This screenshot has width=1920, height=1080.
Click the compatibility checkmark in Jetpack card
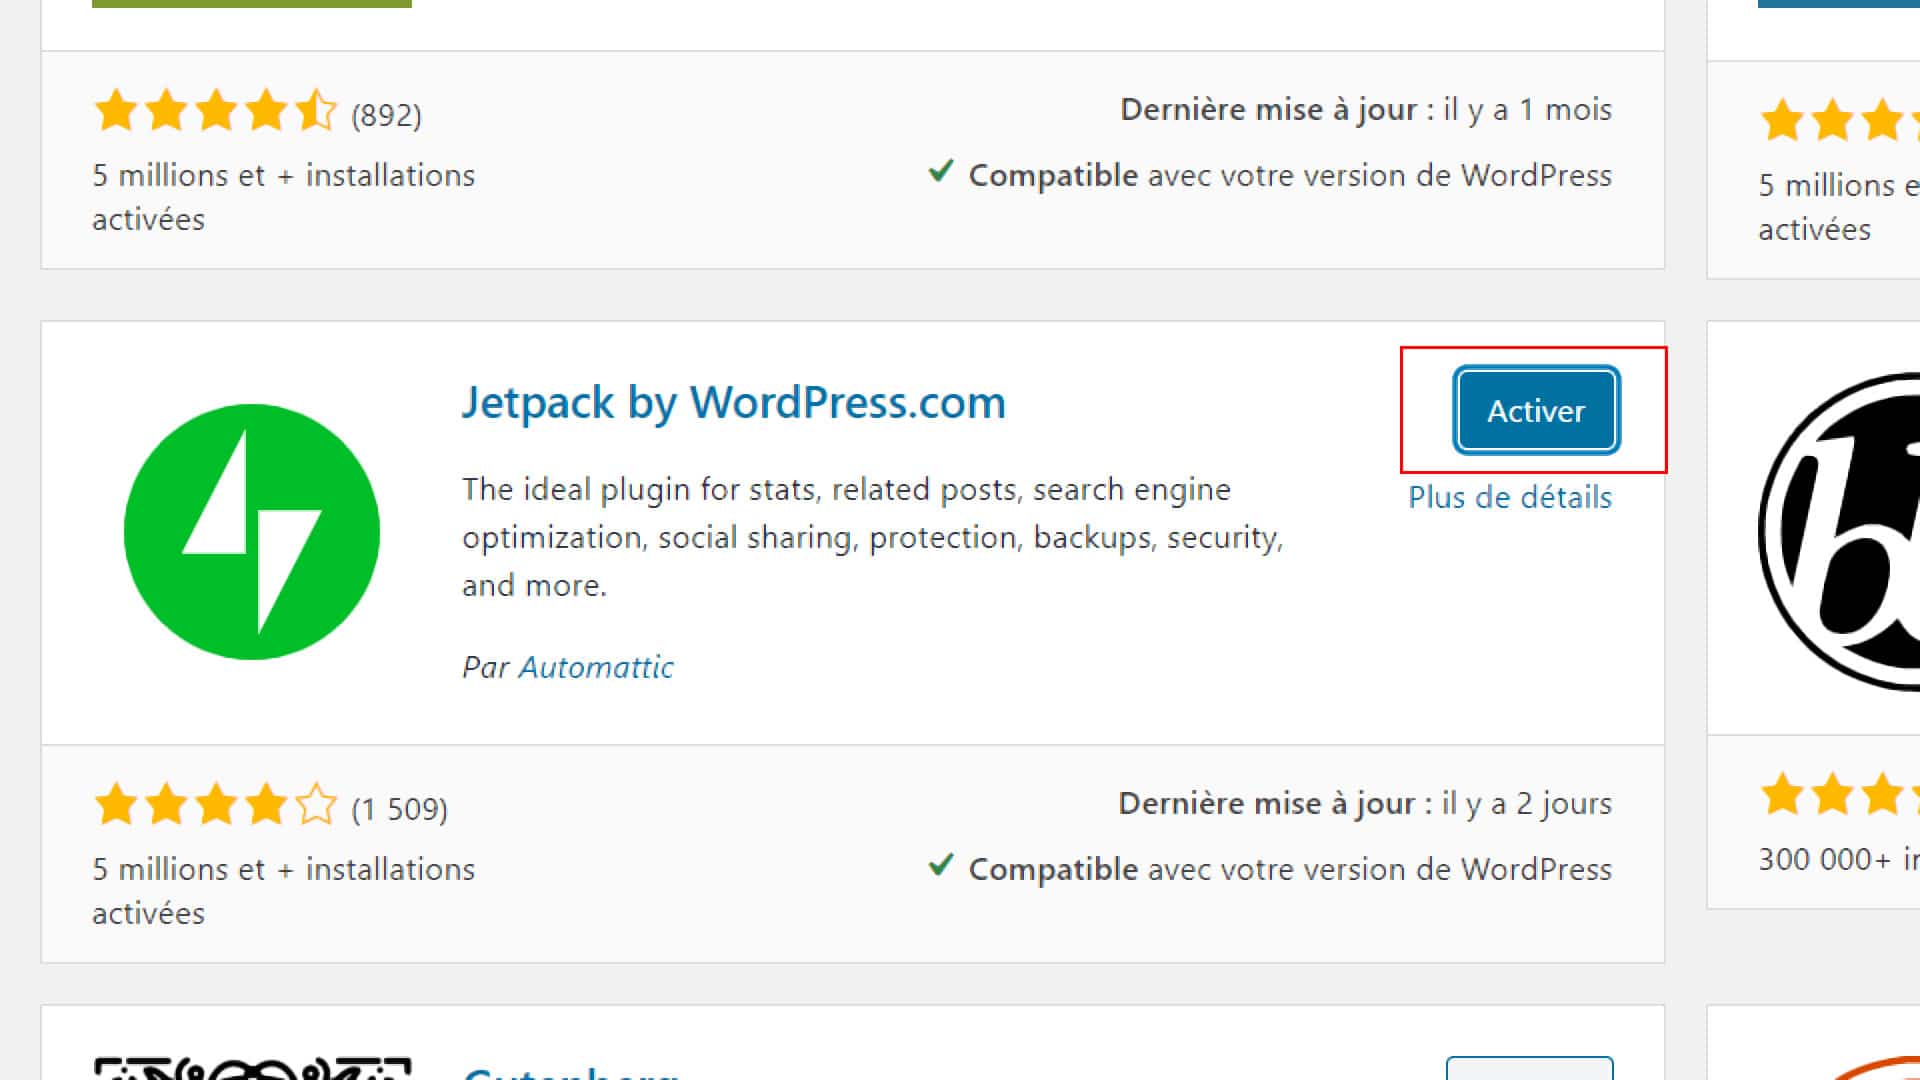click(940, 865)
